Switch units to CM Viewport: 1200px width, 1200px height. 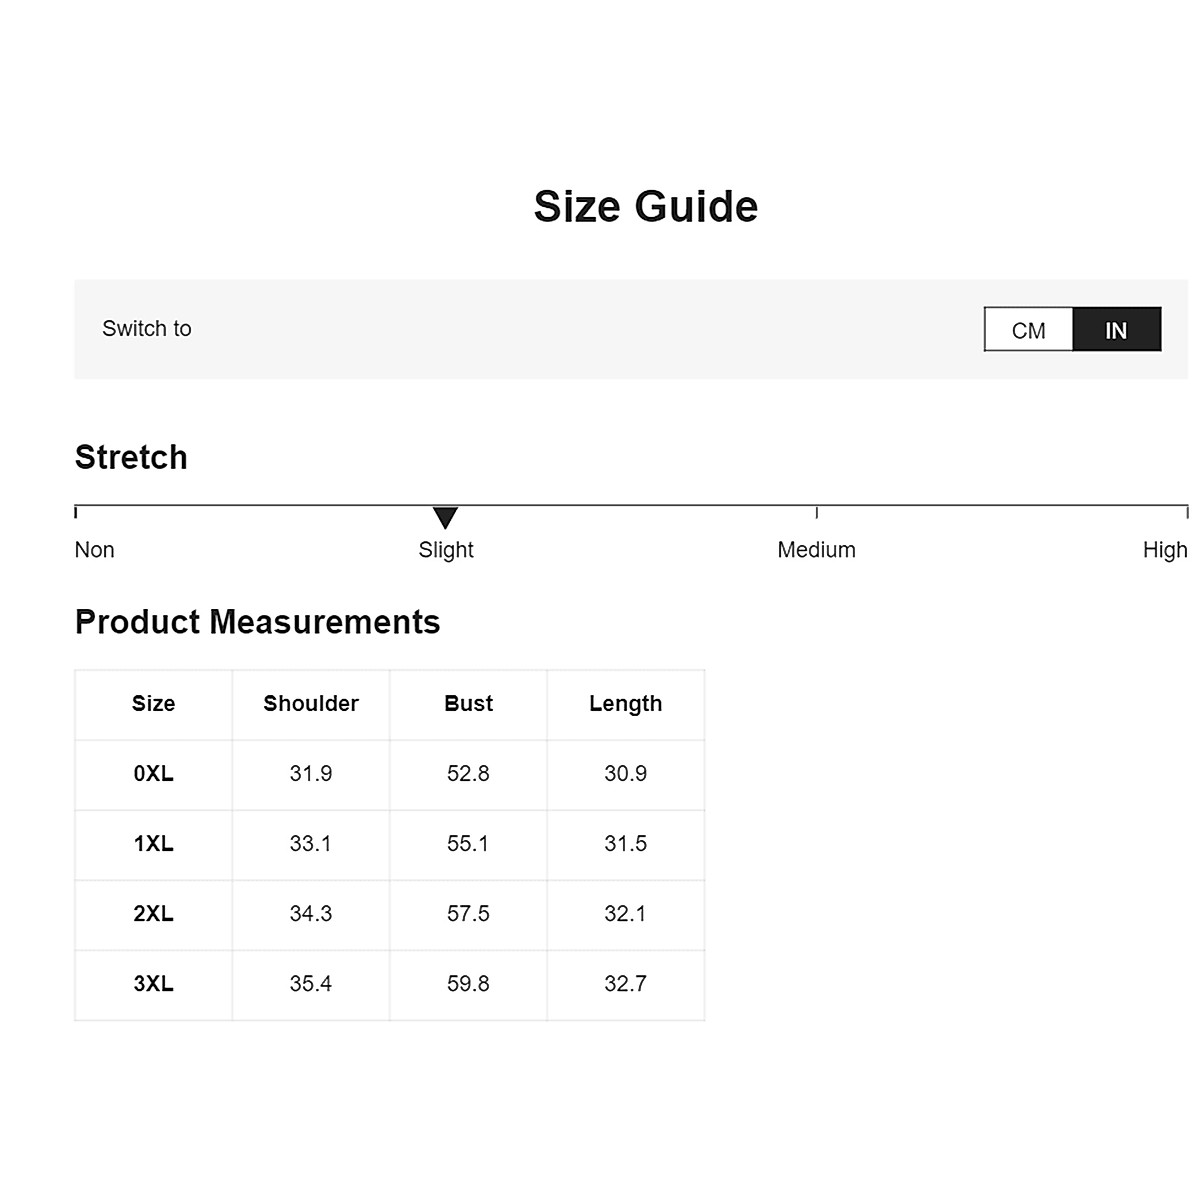coord(1028,330)
